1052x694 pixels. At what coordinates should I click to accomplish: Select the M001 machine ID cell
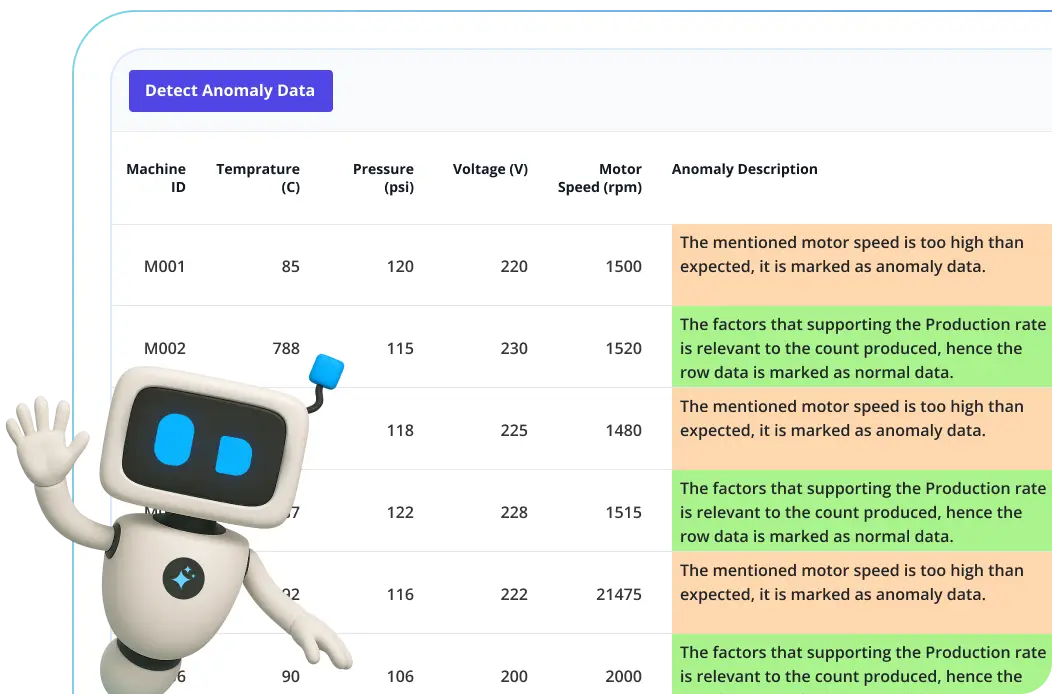pos(165,267)
